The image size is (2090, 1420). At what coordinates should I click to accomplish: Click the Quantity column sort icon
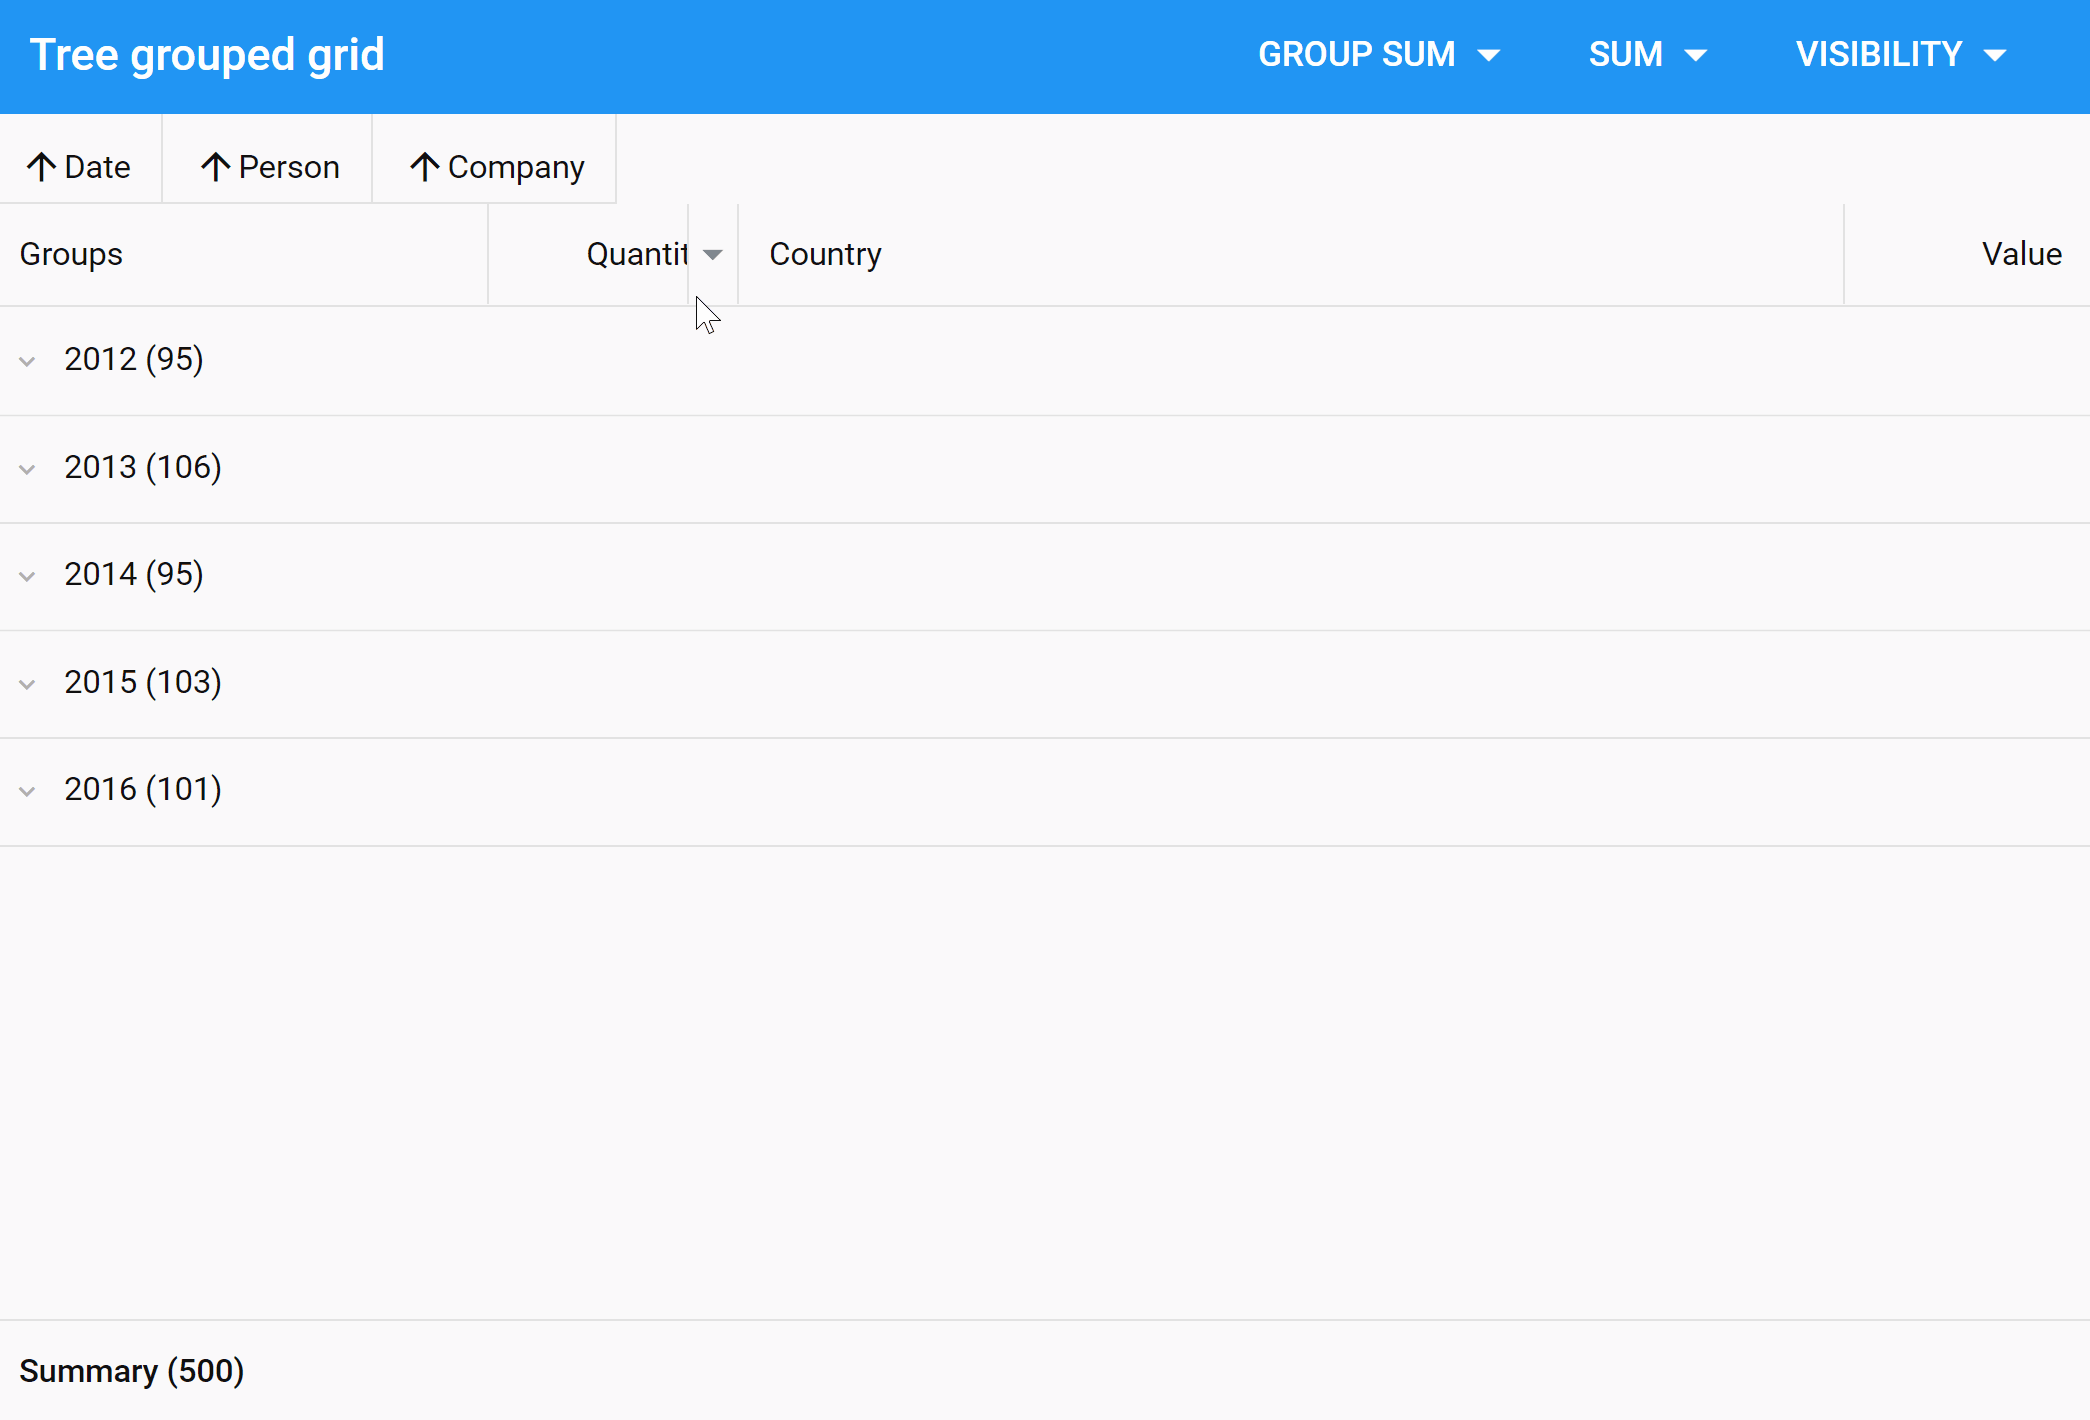point(715,255)
